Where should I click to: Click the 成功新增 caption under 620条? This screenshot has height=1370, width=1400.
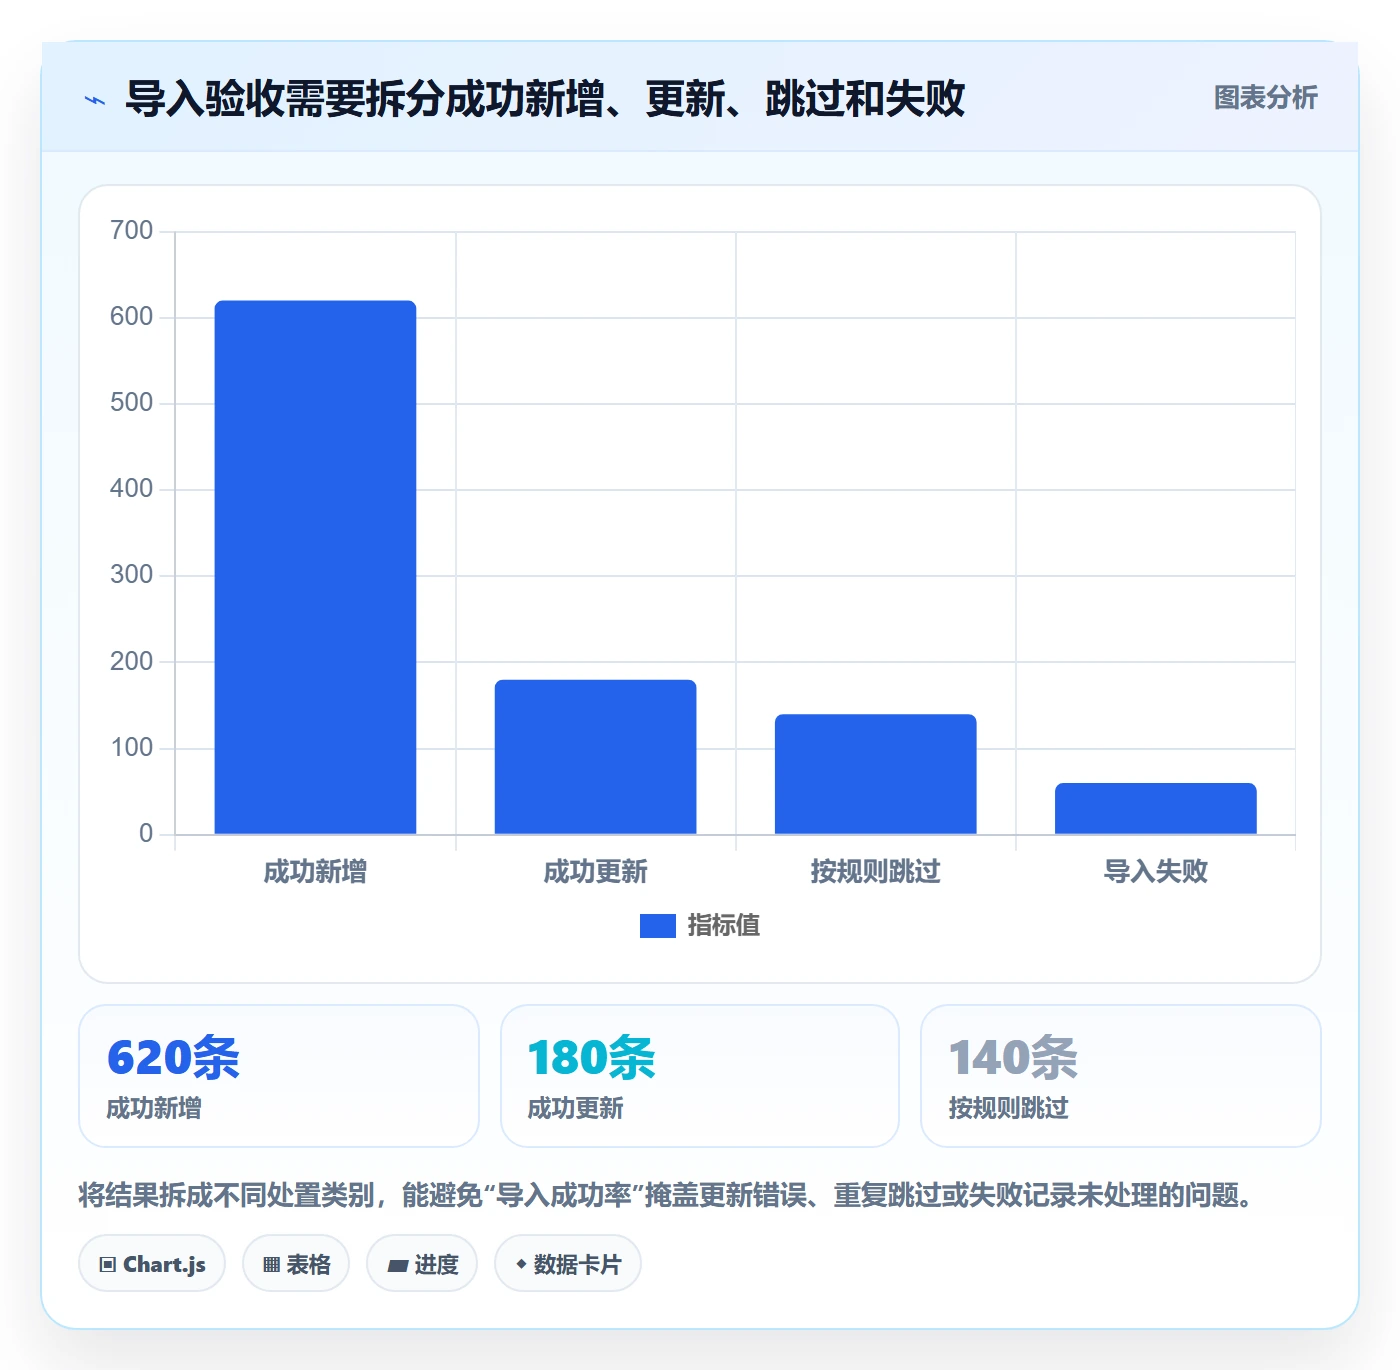click(154, 1108)
